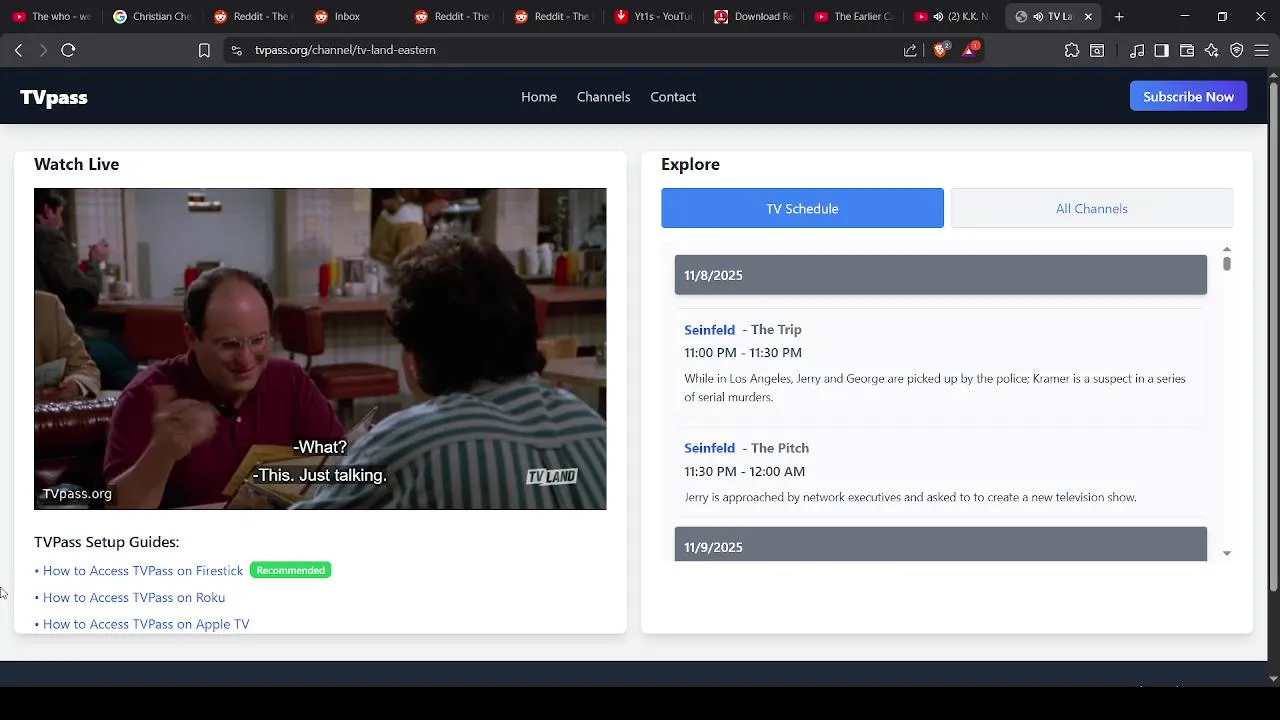Switch to the Download tab
Image resolution: width=1280 pixels, height=720 pixels.
coord(753,16)
